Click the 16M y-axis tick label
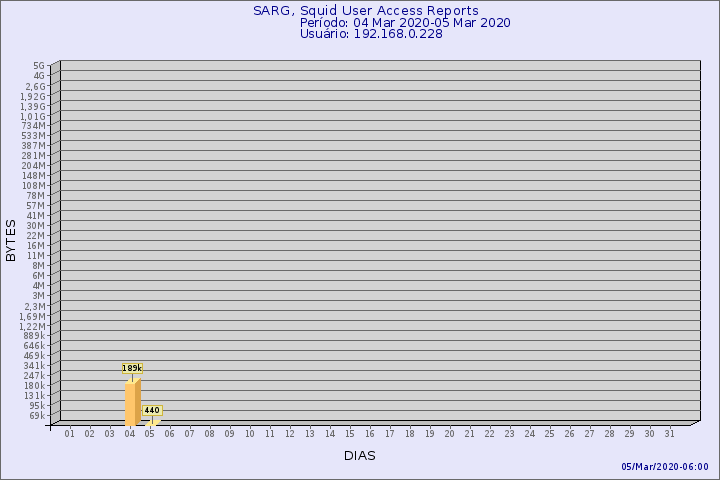This screenshot has width=720, height=480. click(36, 246)
